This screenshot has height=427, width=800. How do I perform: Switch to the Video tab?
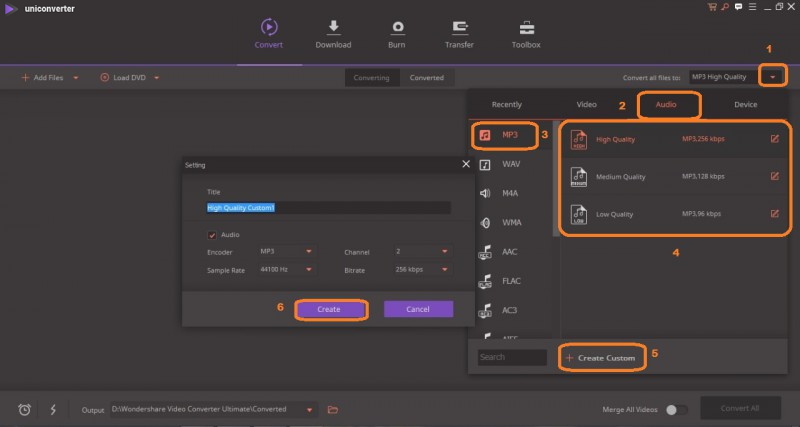586,105
